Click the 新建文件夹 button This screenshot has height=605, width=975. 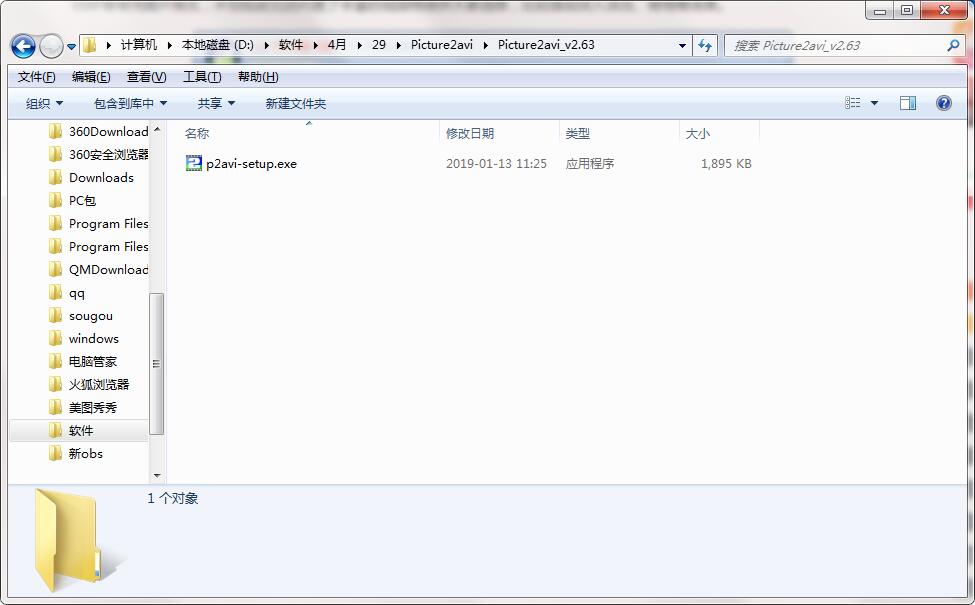[295, 103]
